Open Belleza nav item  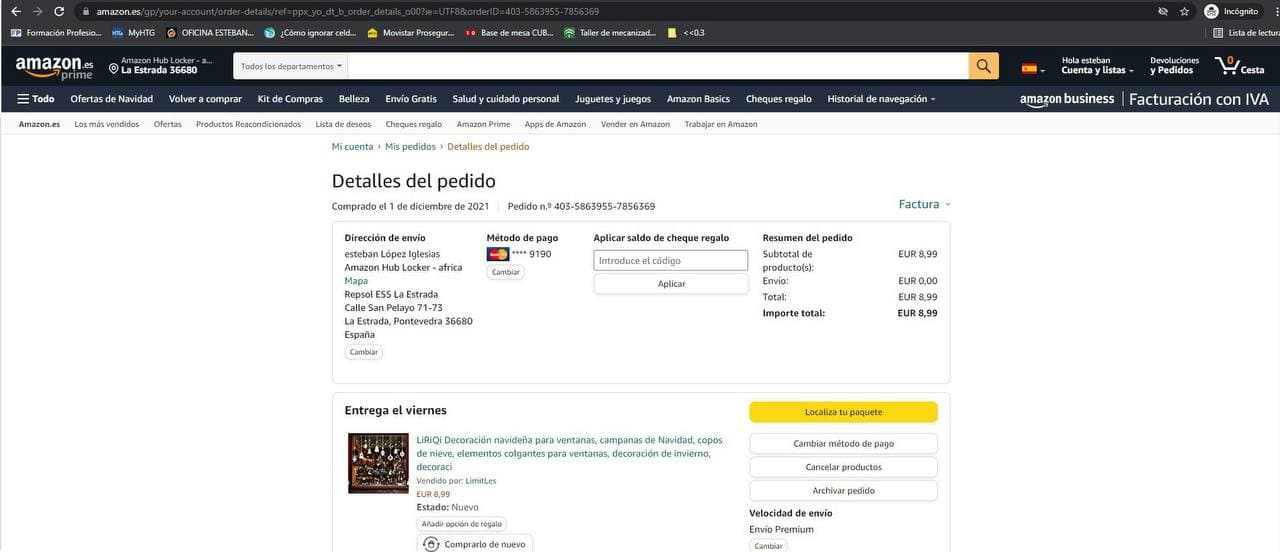point(354,99)
